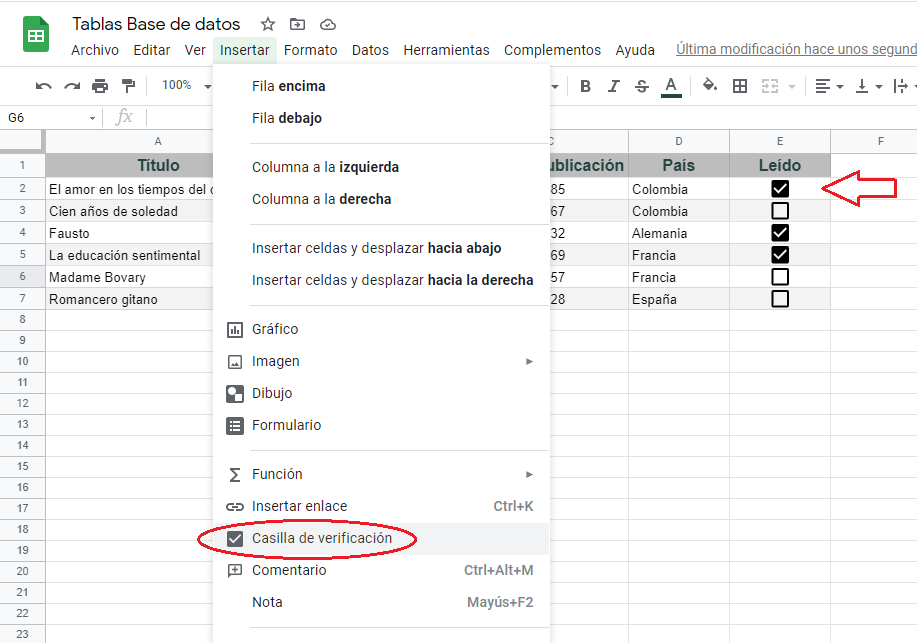Open the G6 name box dropdown

(92, 118)
